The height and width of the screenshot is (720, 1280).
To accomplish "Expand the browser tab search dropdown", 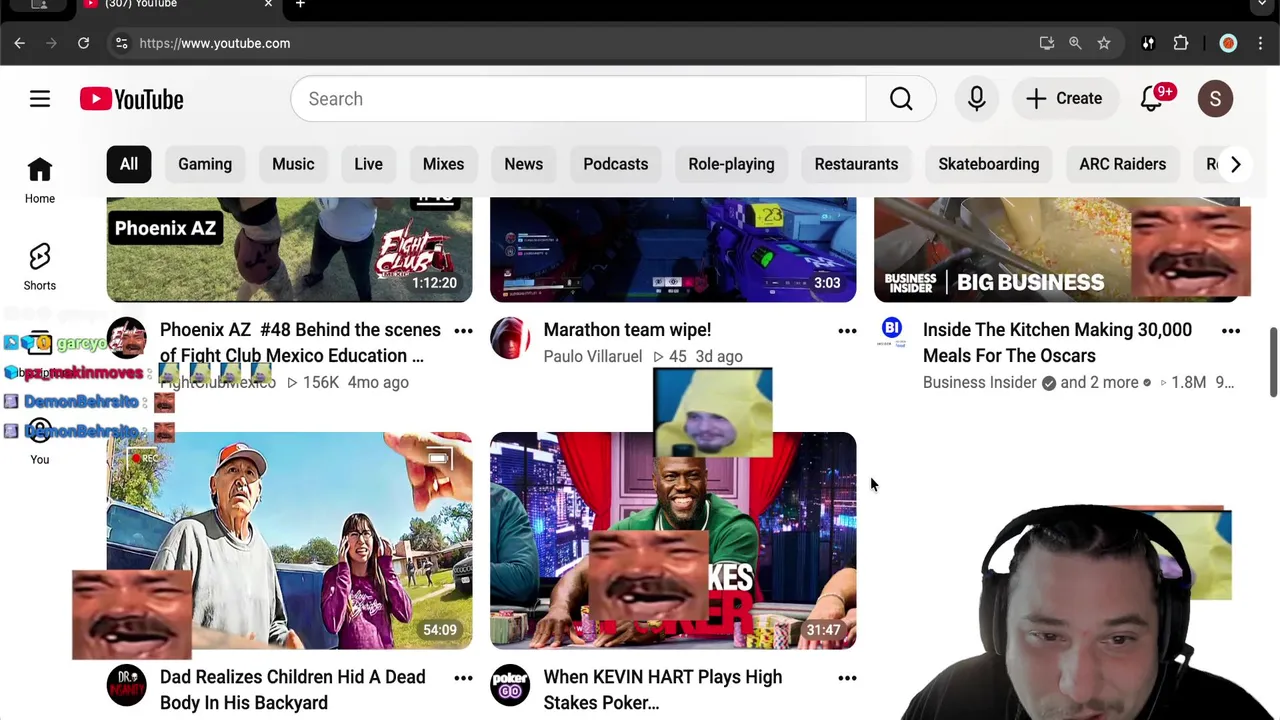I will (1262, 5).
